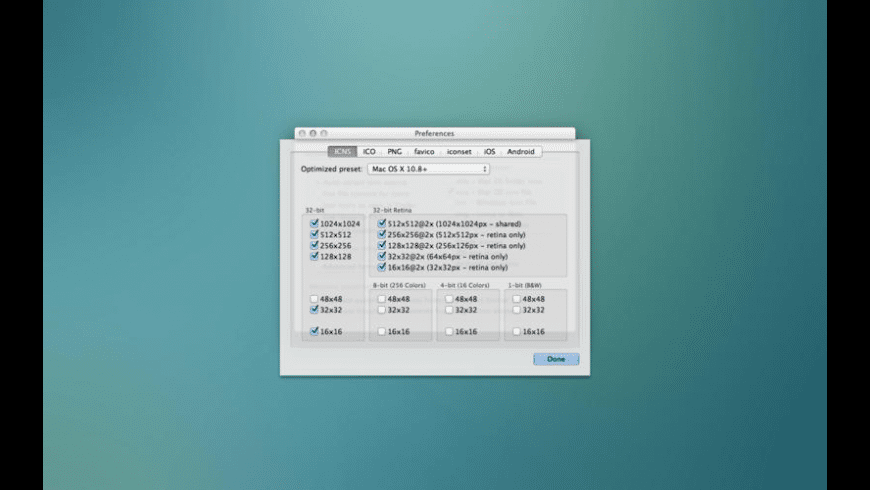Viewport: 870px width, 490px height.
Task: Enable 8-bit 16x16 checkbox
Action: [382, 331]
